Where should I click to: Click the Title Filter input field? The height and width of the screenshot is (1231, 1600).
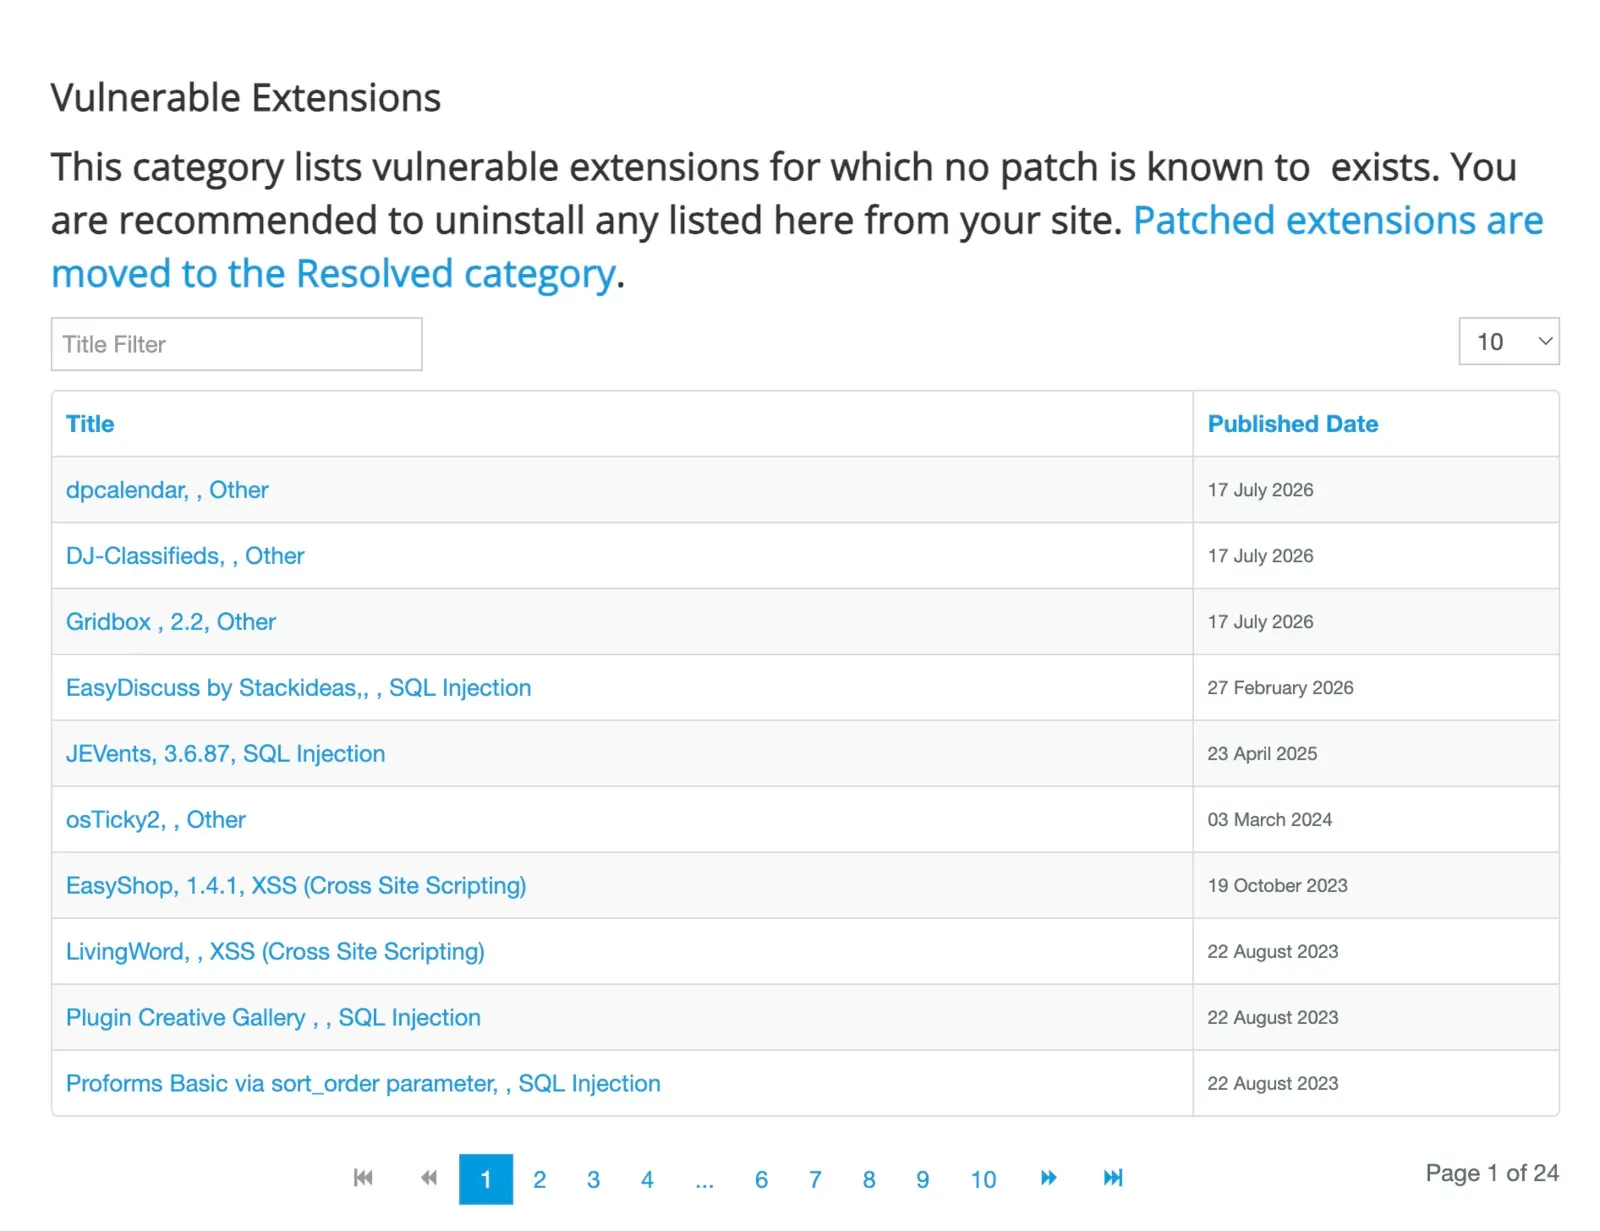point(236,344)
